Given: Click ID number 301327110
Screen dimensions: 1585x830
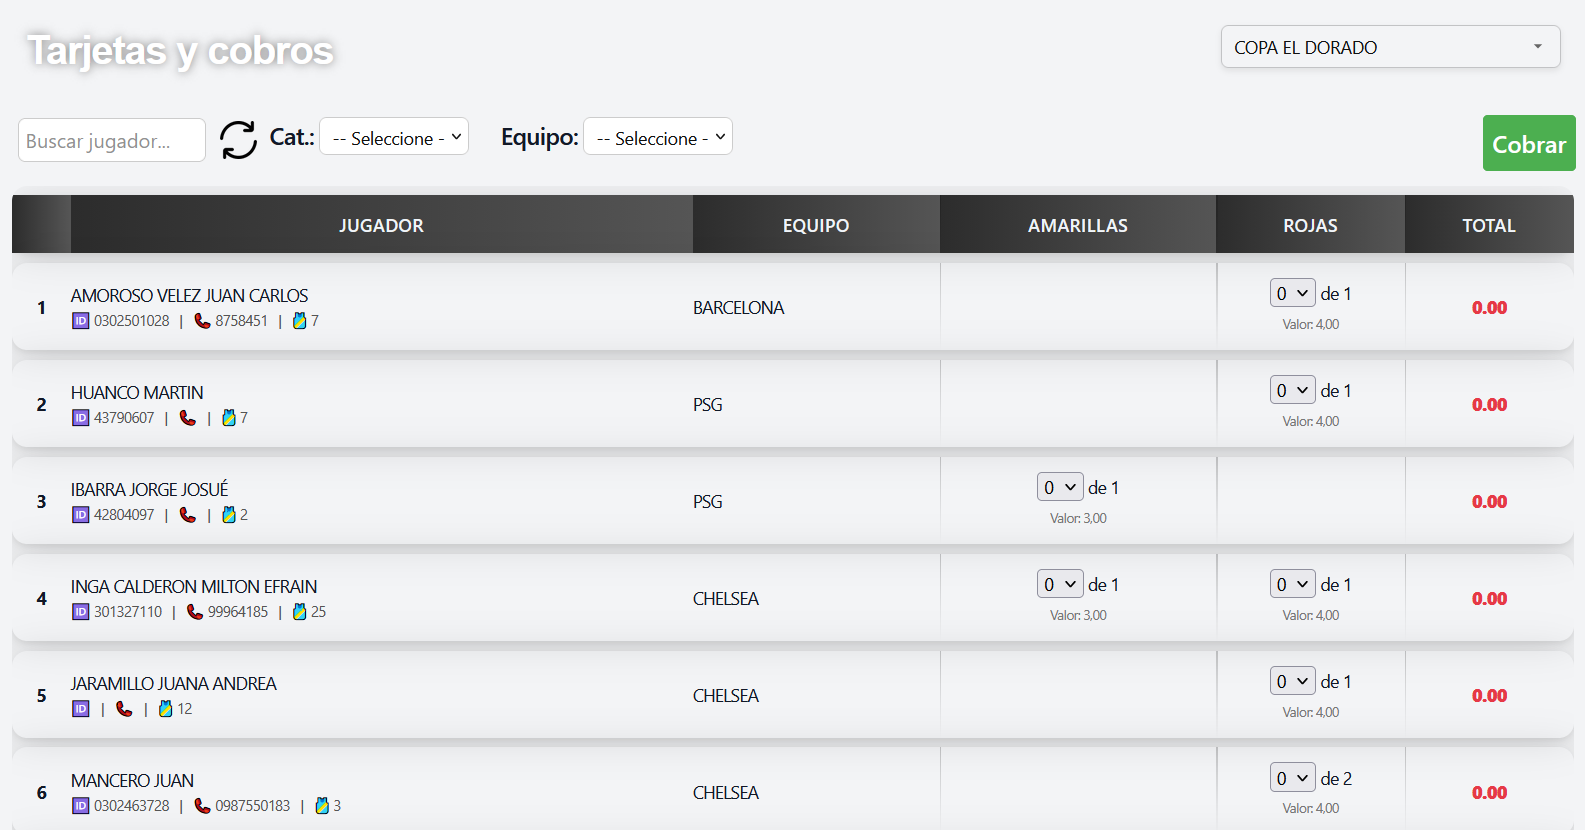Looking at the screenshot, I should [x=128, y=612].
